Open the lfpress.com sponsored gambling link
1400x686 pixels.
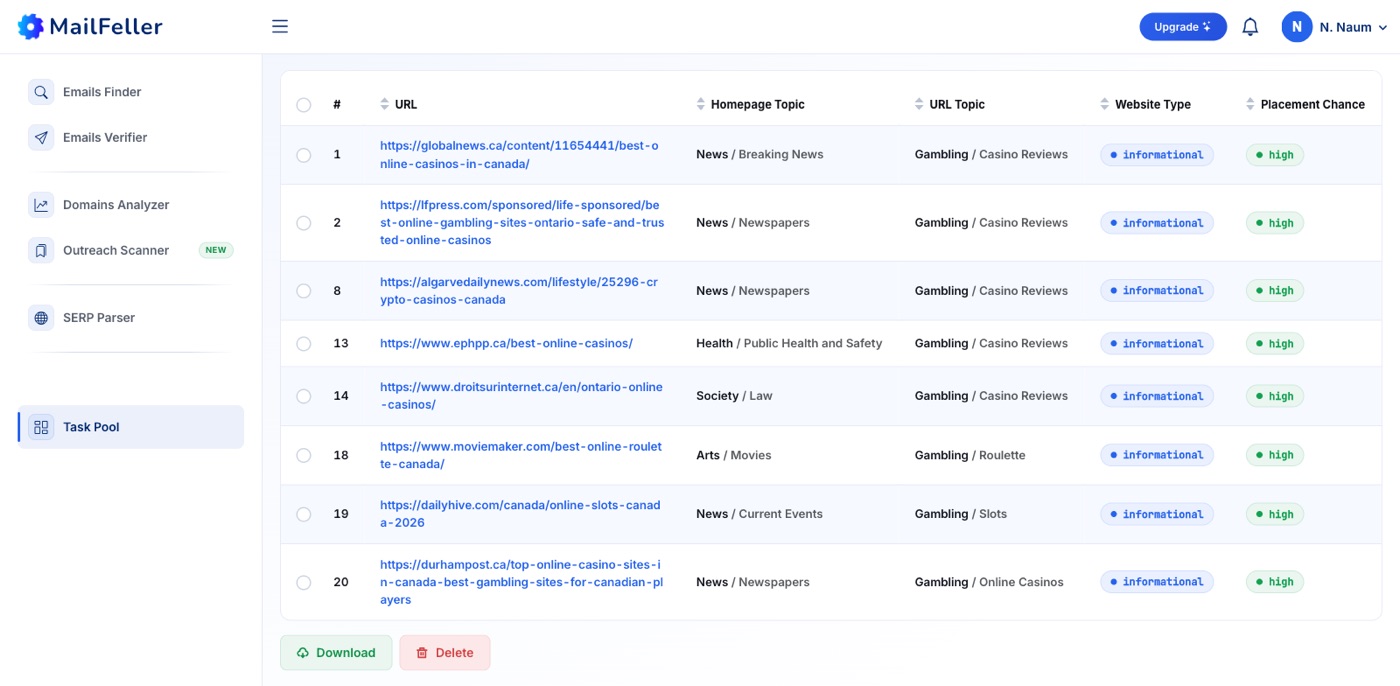pyautogui.click(x=522, y=223)
